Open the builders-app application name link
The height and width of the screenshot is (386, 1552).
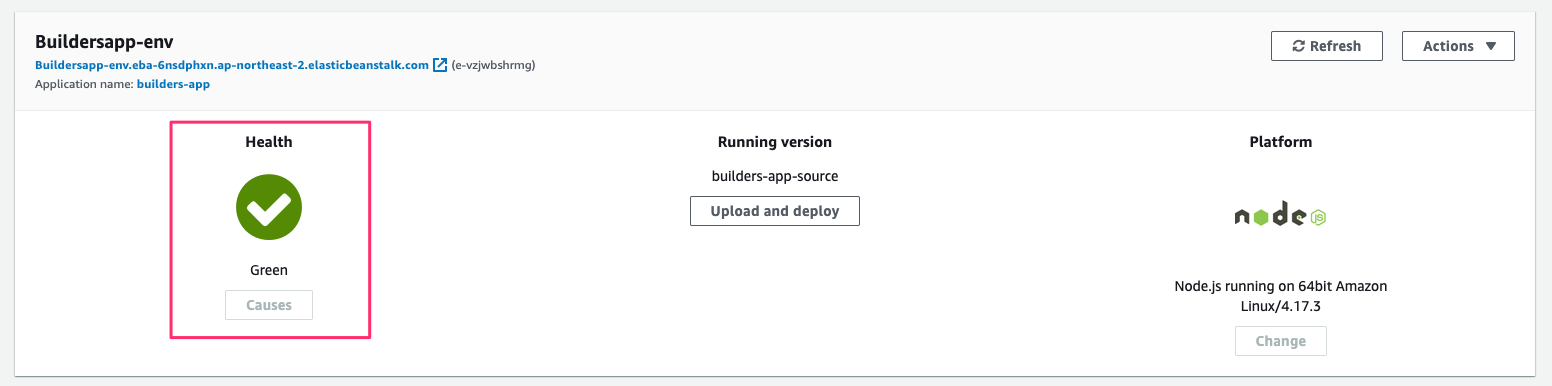pyautogui.click(x=173, y=84)
